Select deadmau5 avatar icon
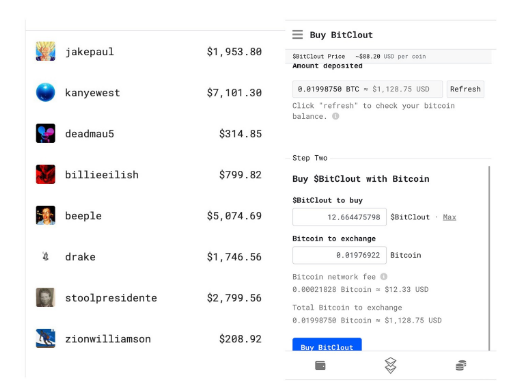512x381 pixels. [45, 133]
